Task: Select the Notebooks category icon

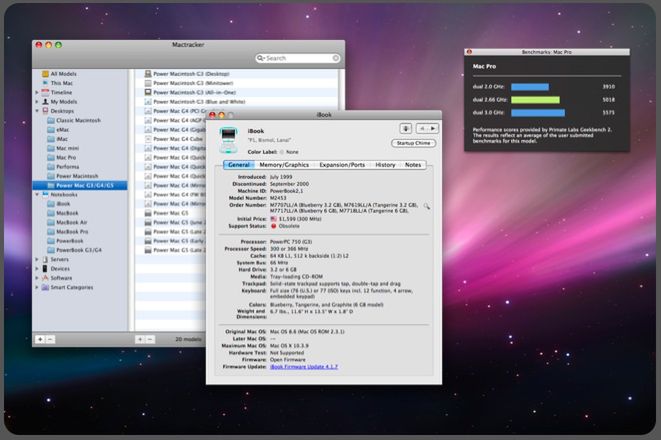Action: 46,194
